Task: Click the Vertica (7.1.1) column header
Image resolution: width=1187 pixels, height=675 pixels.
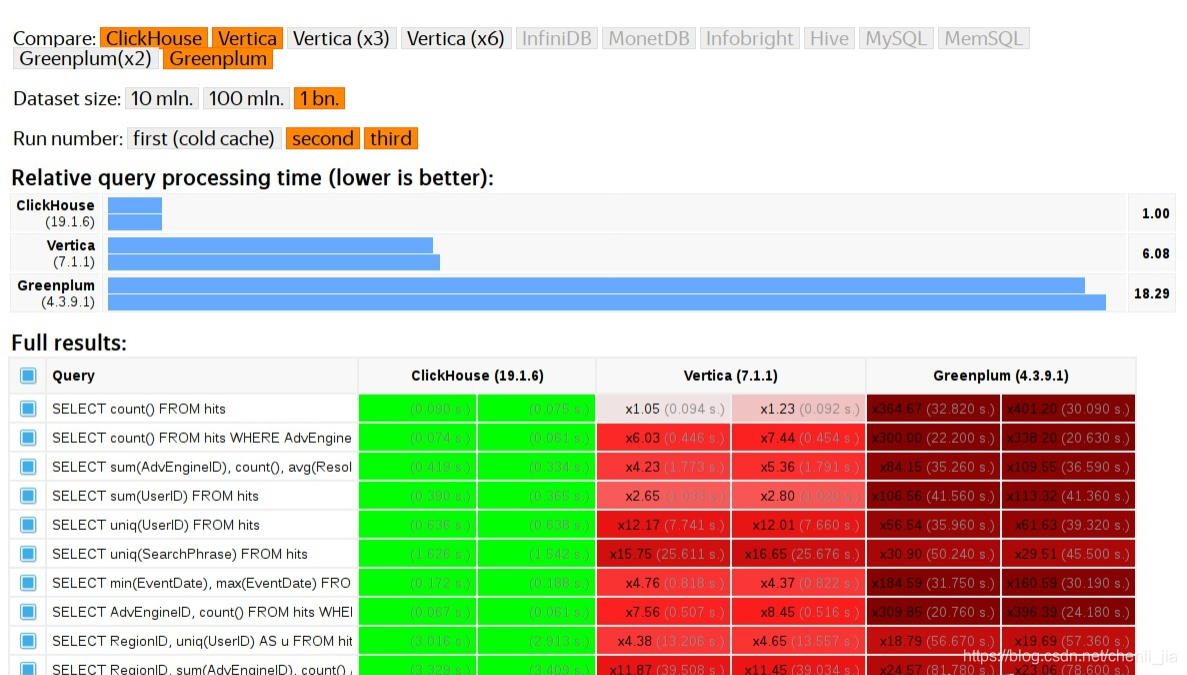Action: [x=731, y=375]
